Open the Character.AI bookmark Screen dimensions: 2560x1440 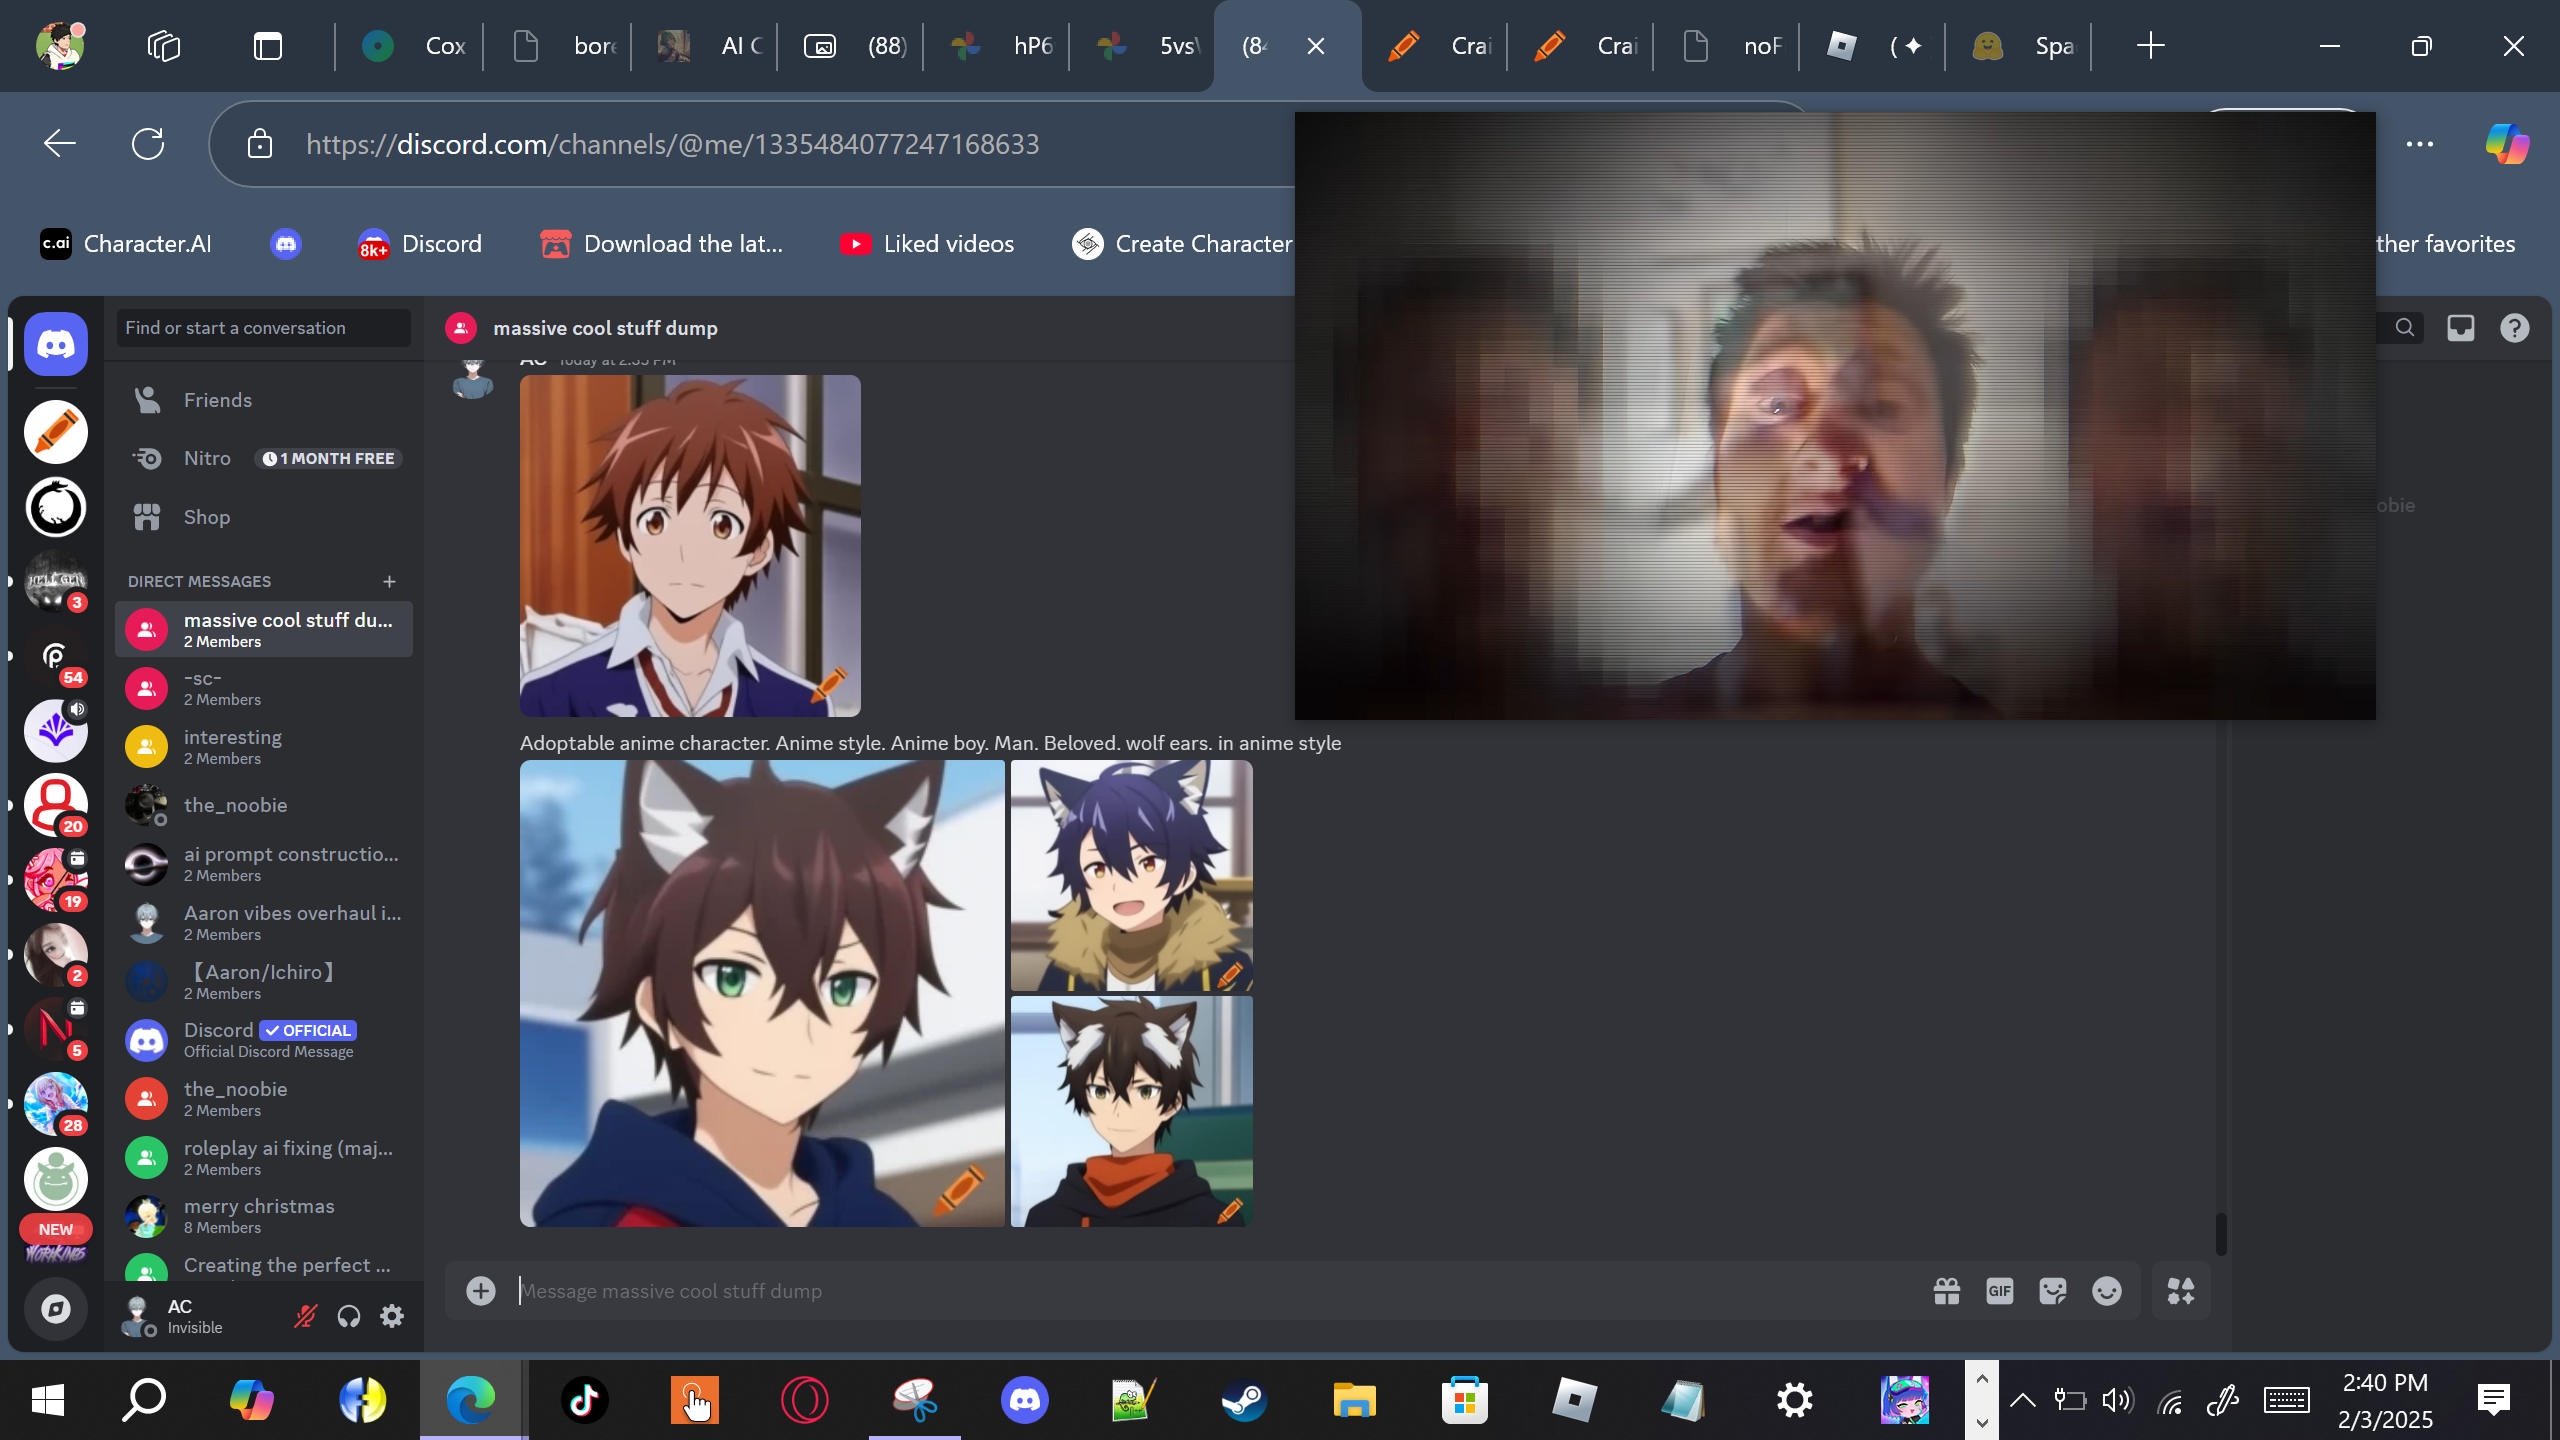click(x=126, y=244)
